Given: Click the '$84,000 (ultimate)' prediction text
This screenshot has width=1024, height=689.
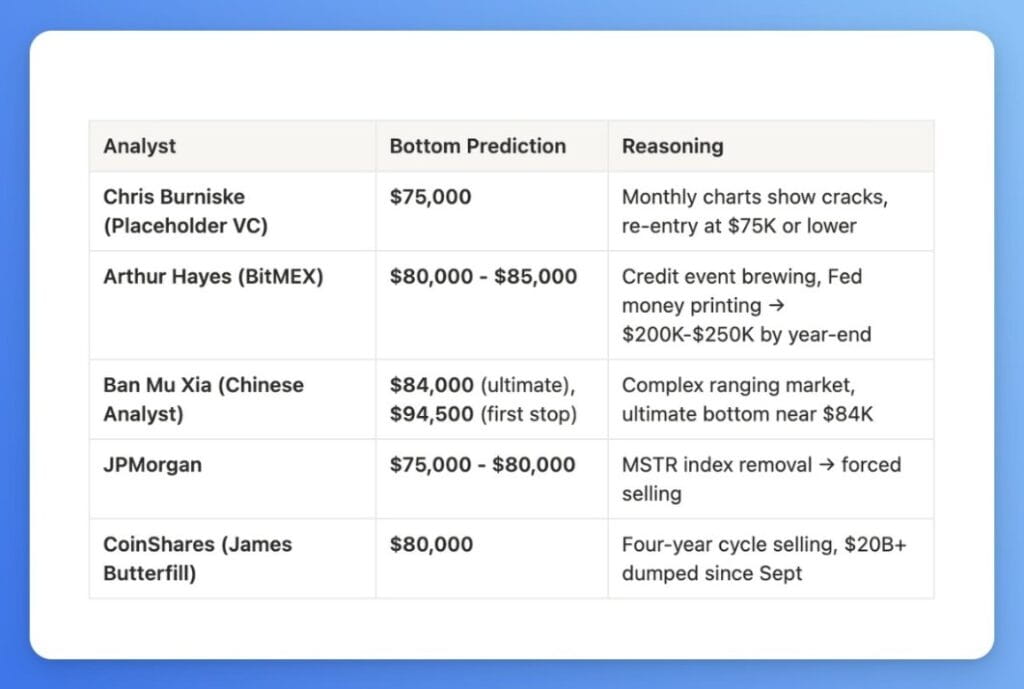Looking at the screenshot, I should tap(483, 385).
